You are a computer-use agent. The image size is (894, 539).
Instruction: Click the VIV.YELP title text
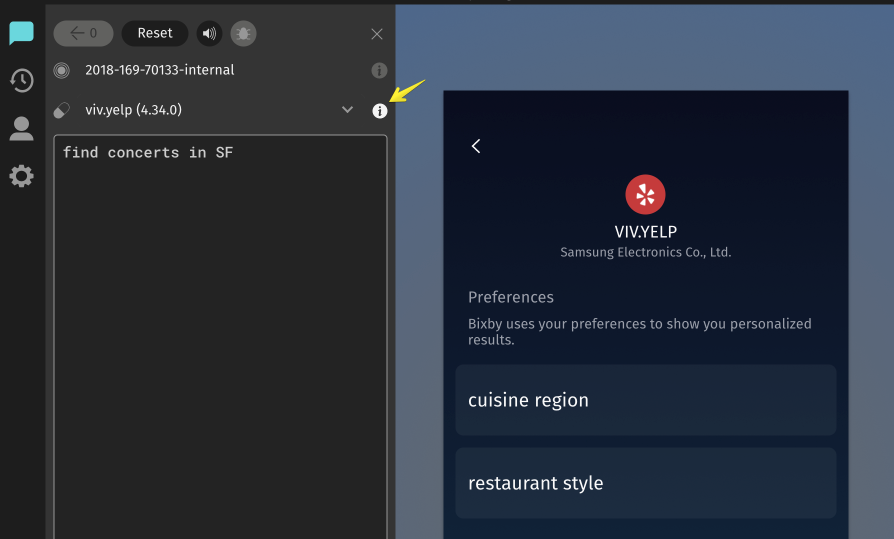click(x=645, y=232)
